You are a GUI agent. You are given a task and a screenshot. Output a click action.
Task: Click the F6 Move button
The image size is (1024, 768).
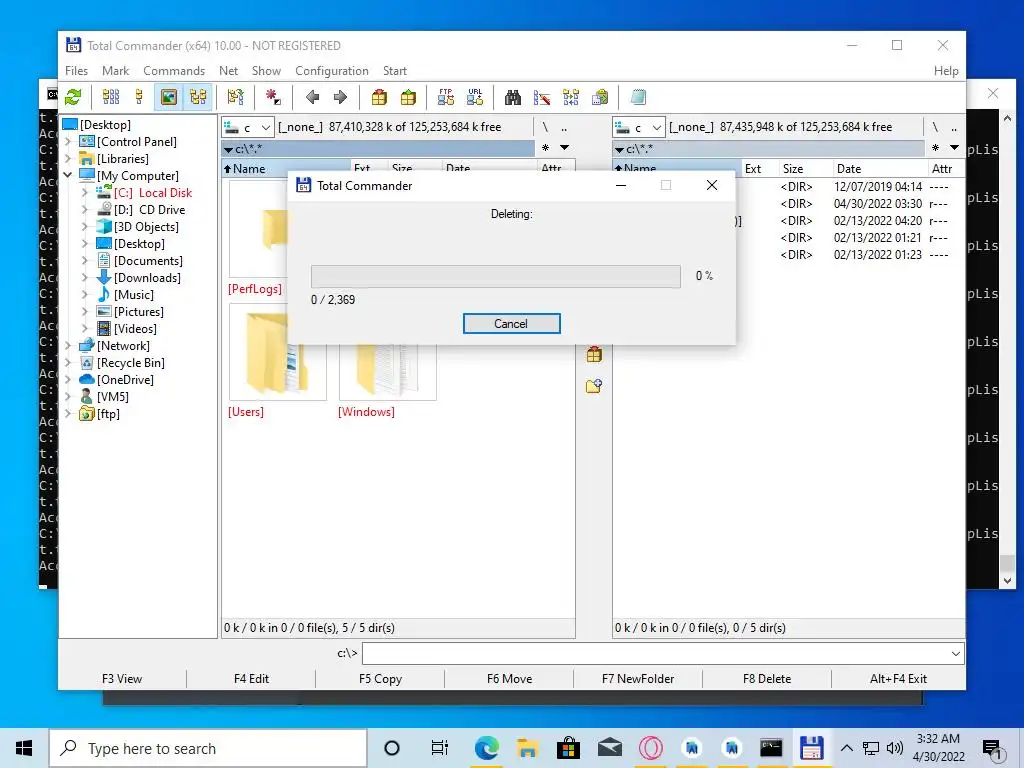[509, 679]
